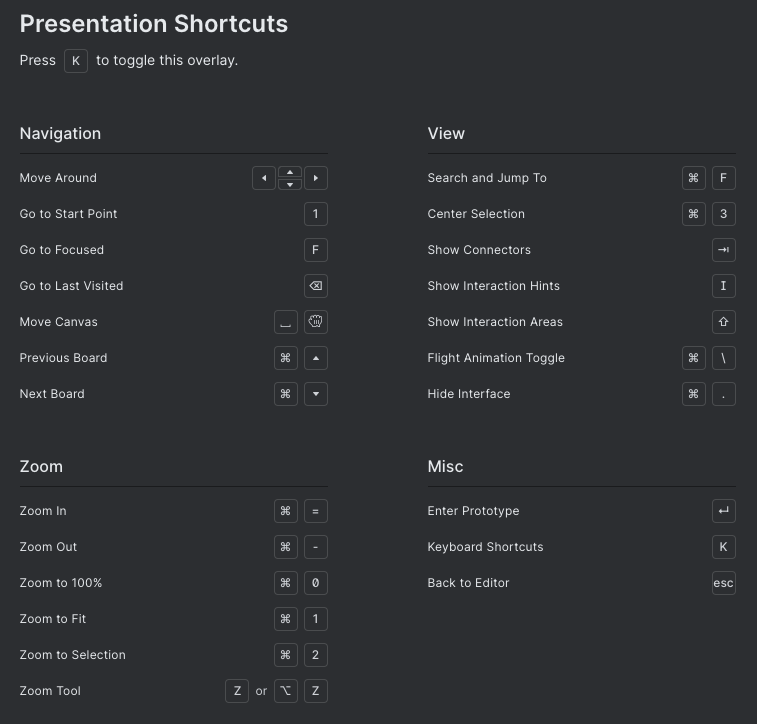
Task: Click the option key icon in the Zoom Tool row
Action: point(286,691)
